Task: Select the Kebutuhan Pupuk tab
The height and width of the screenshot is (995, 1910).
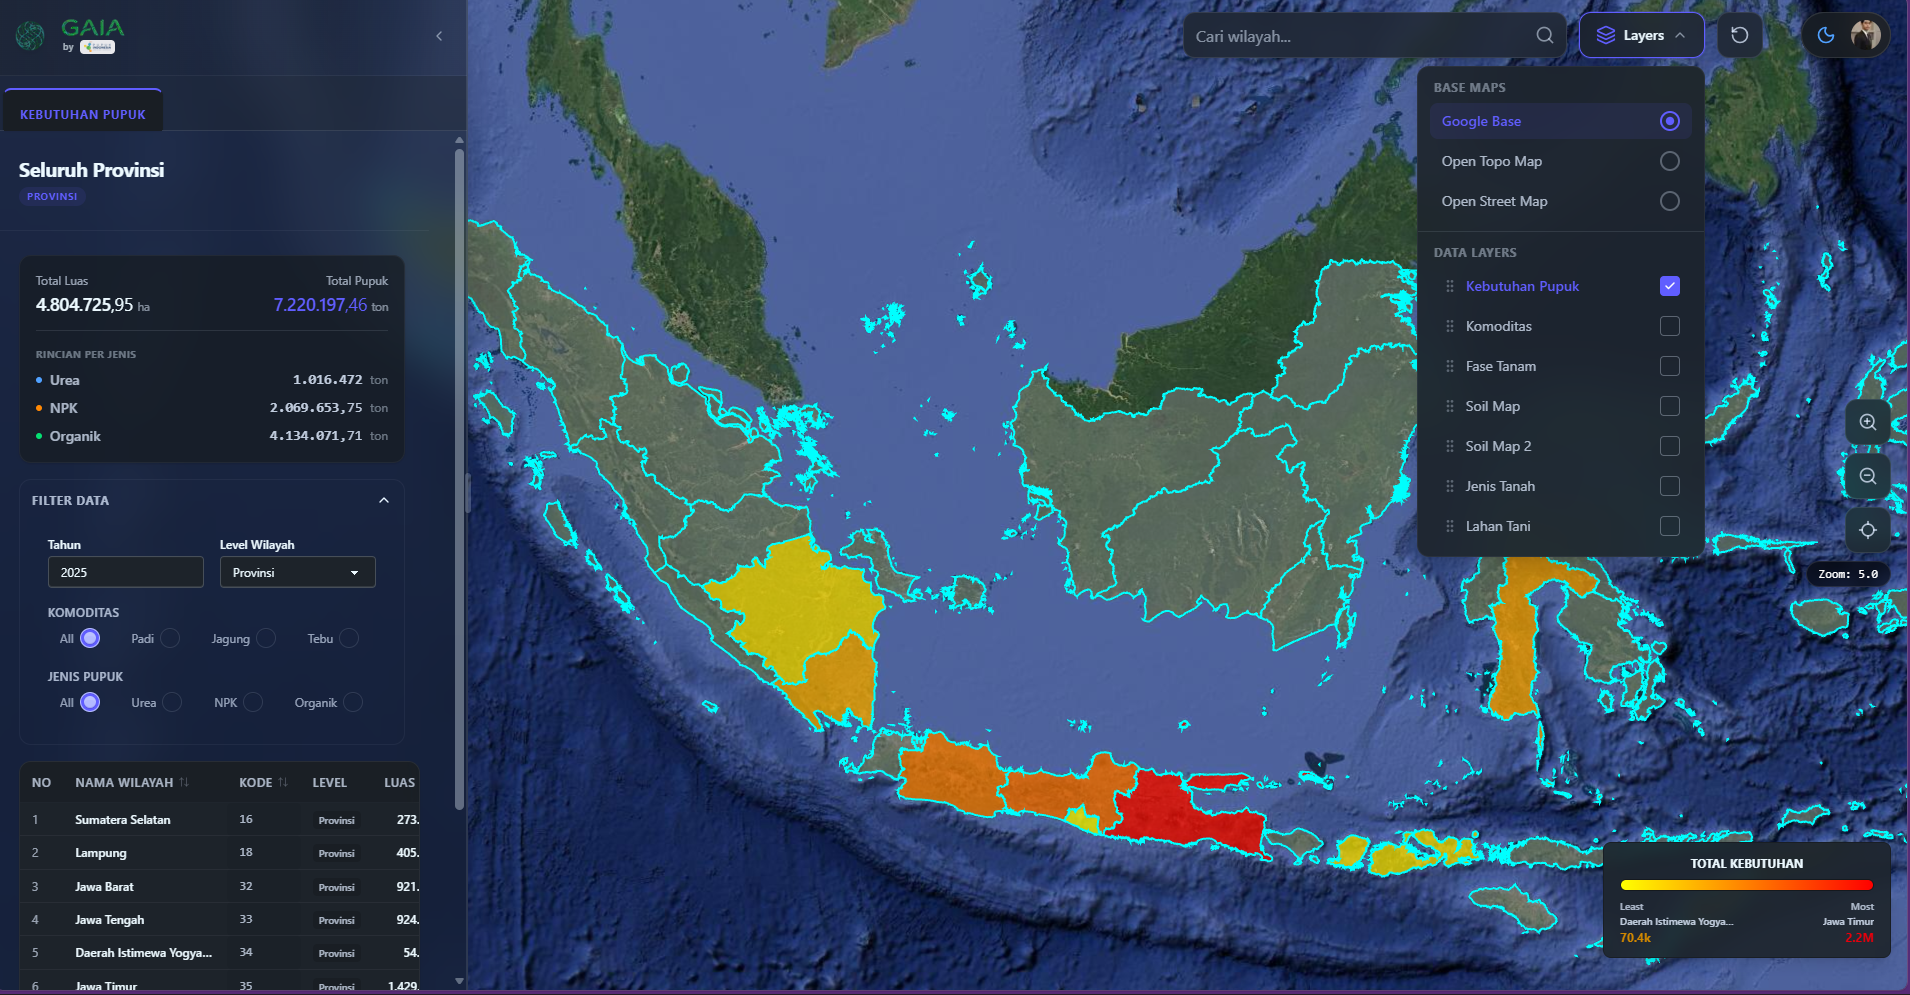Action: pos(83,114)
